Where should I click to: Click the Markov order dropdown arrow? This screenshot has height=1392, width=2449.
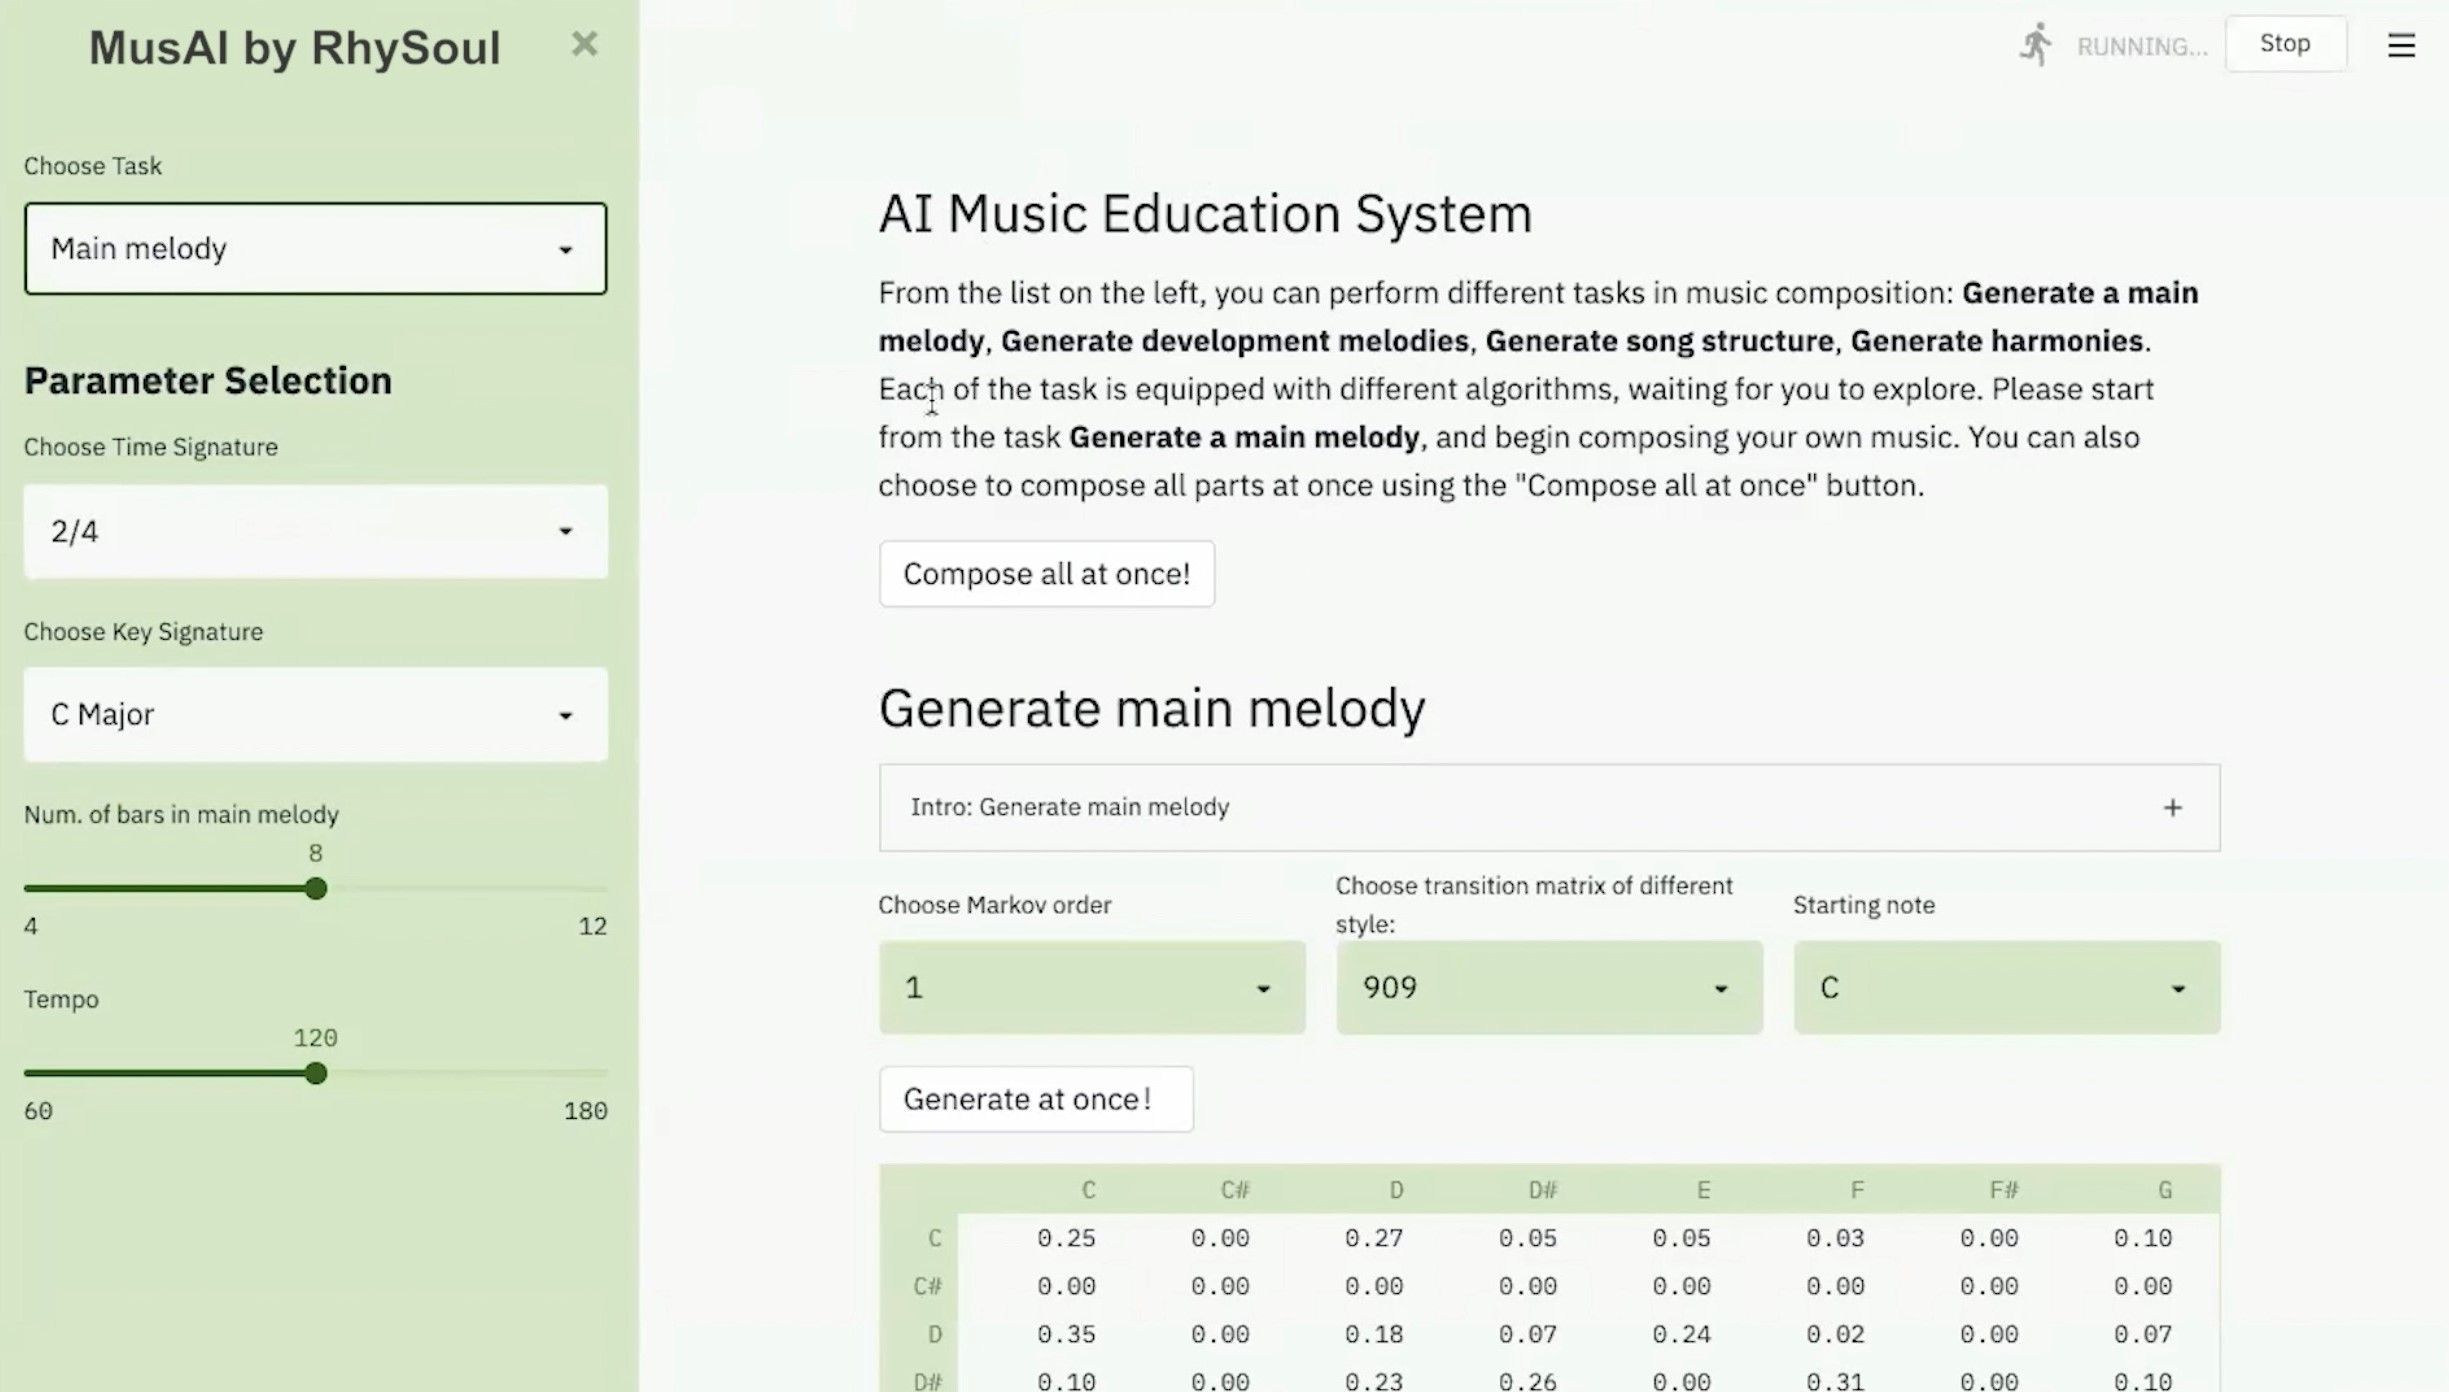click(x=1263, y=989)
